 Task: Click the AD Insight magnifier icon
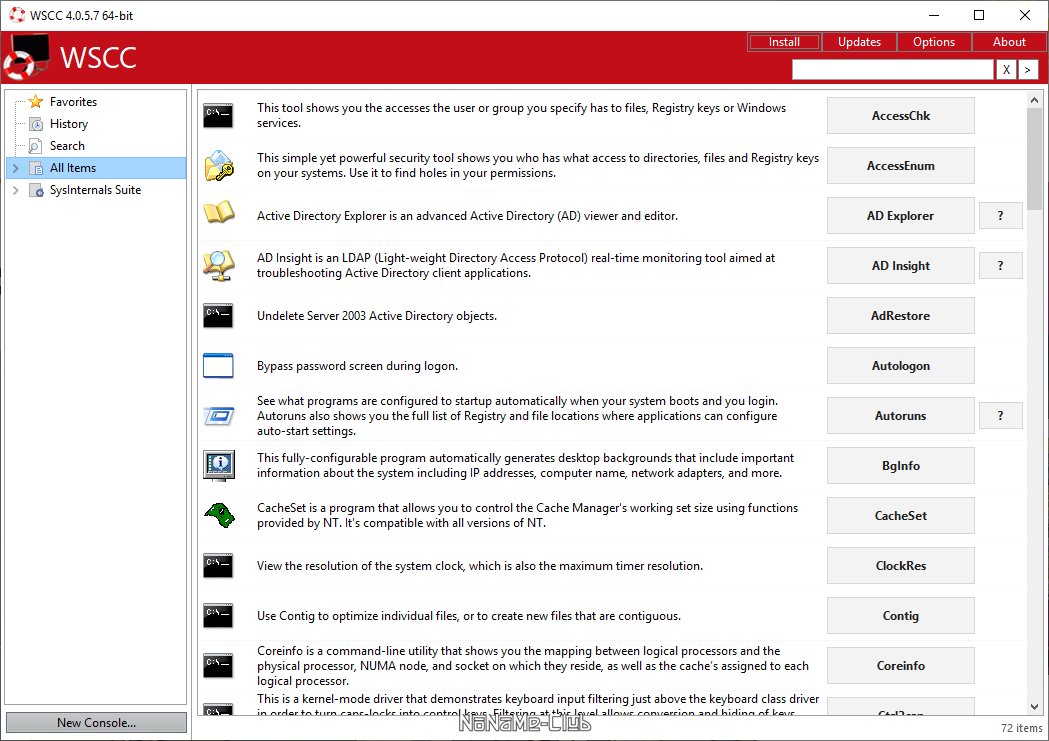pyautogui.click(x=218, y=265)
